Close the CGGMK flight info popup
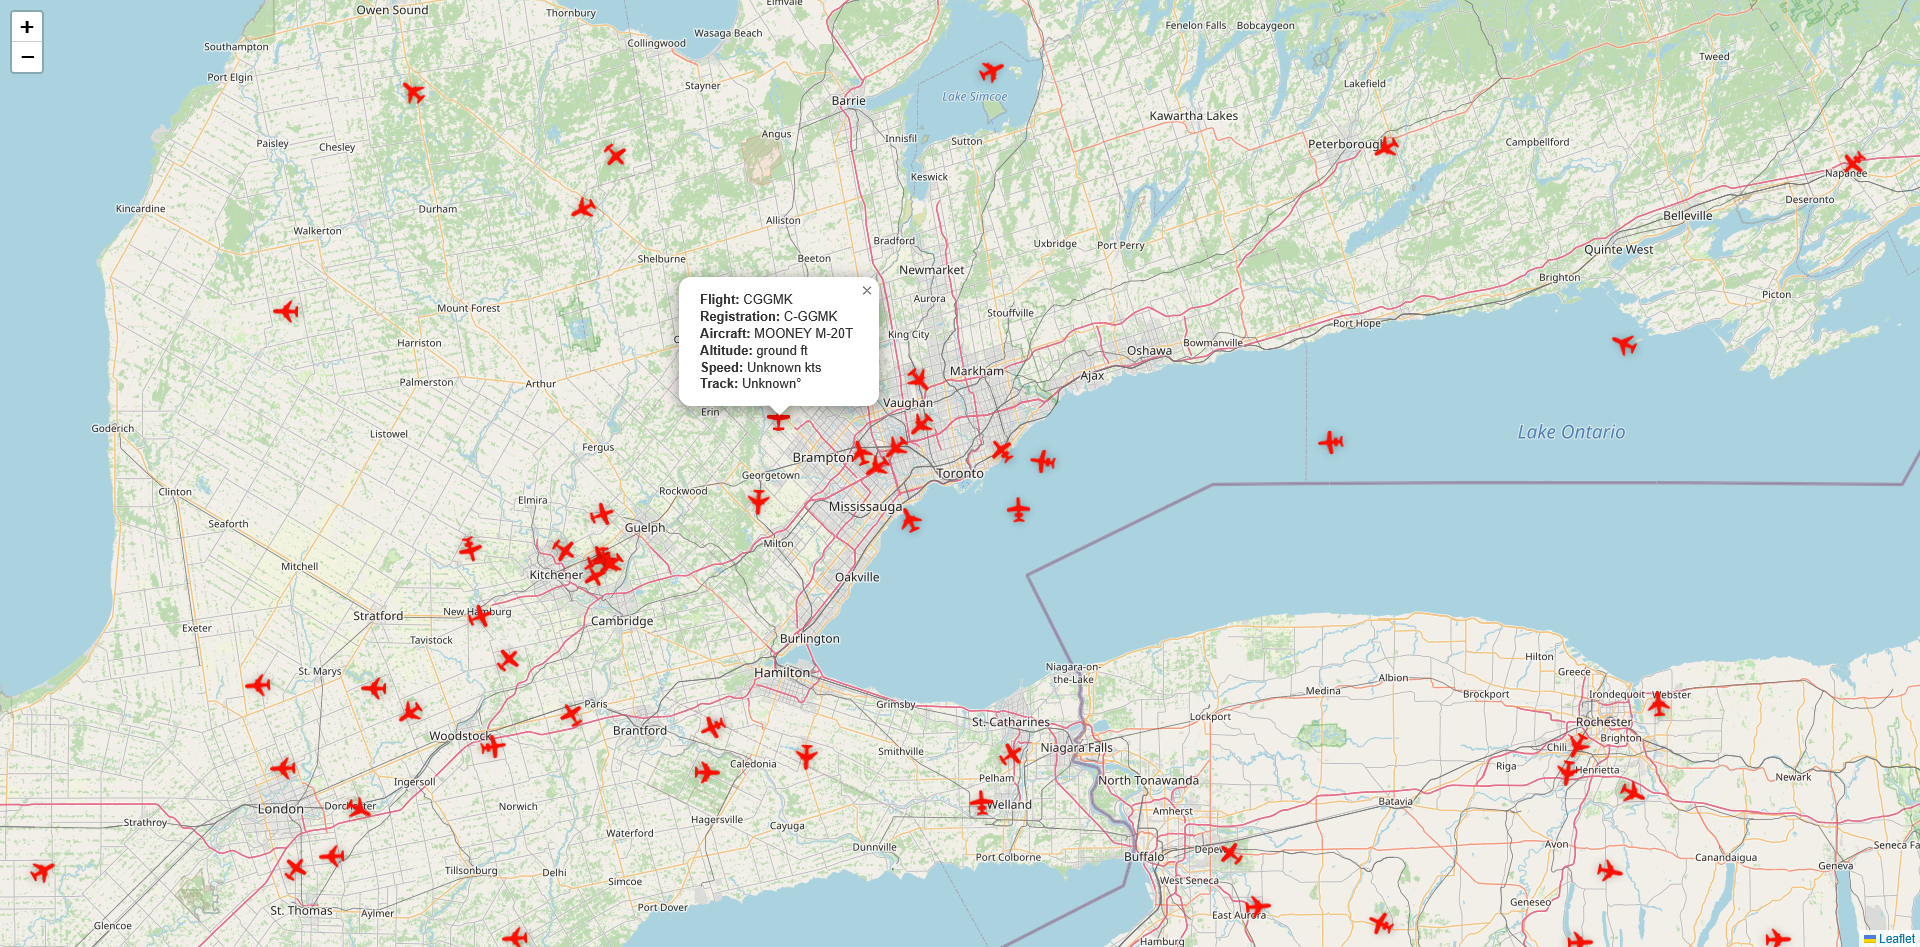Screen dimensions: 1920x947 point(867,291)
